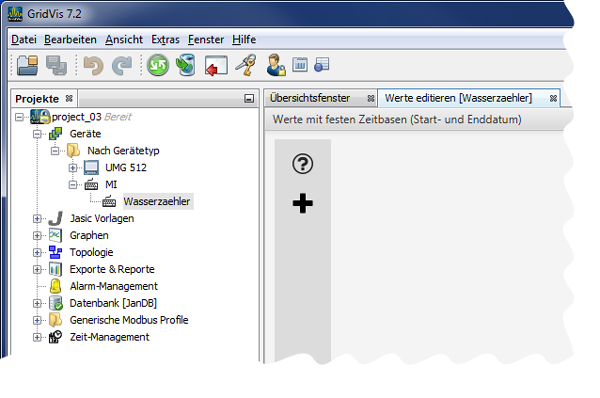Viewport: 600px width, 398px height.
Task: Select the Datenbank [JanDB] tree item
Action: tap(113, 303)
